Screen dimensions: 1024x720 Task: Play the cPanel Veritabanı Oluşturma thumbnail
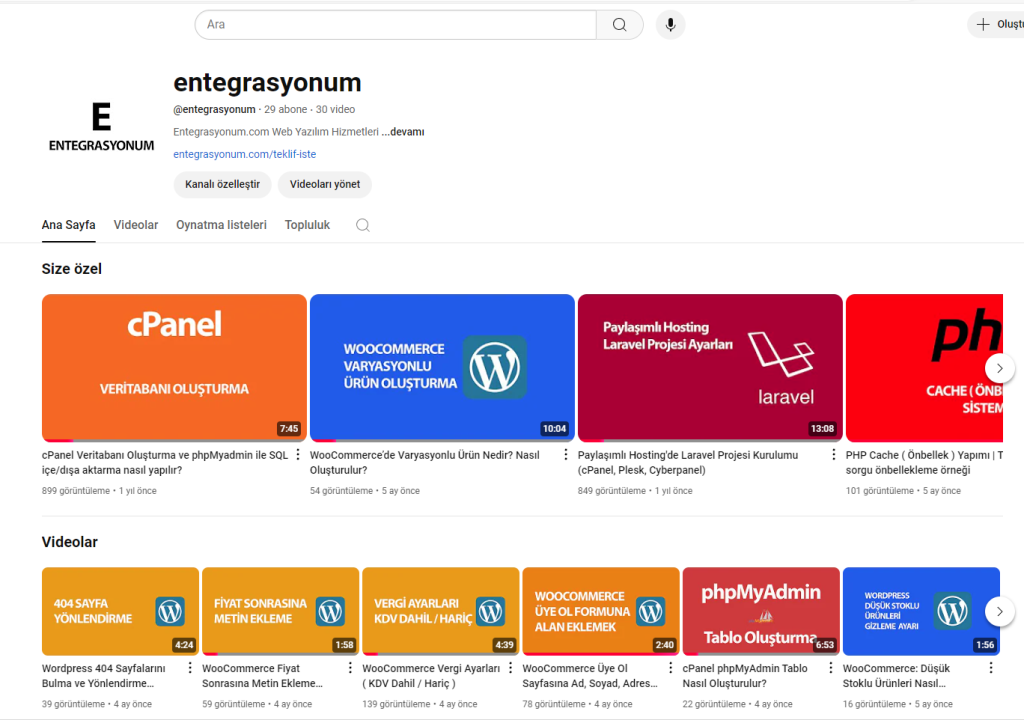[174, 368]
